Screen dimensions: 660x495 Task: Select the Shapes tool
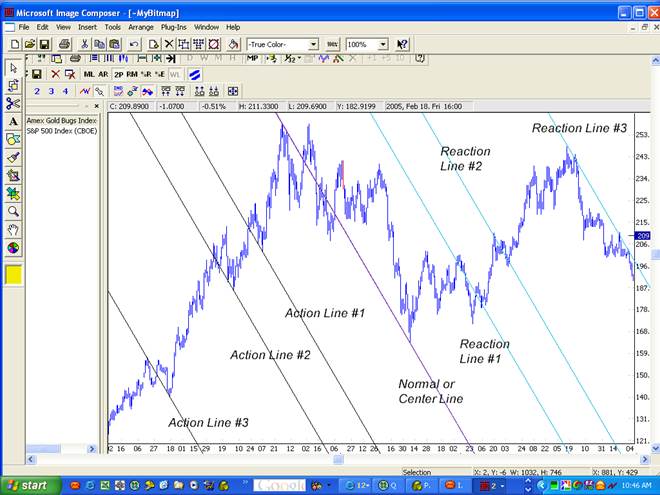13,139
